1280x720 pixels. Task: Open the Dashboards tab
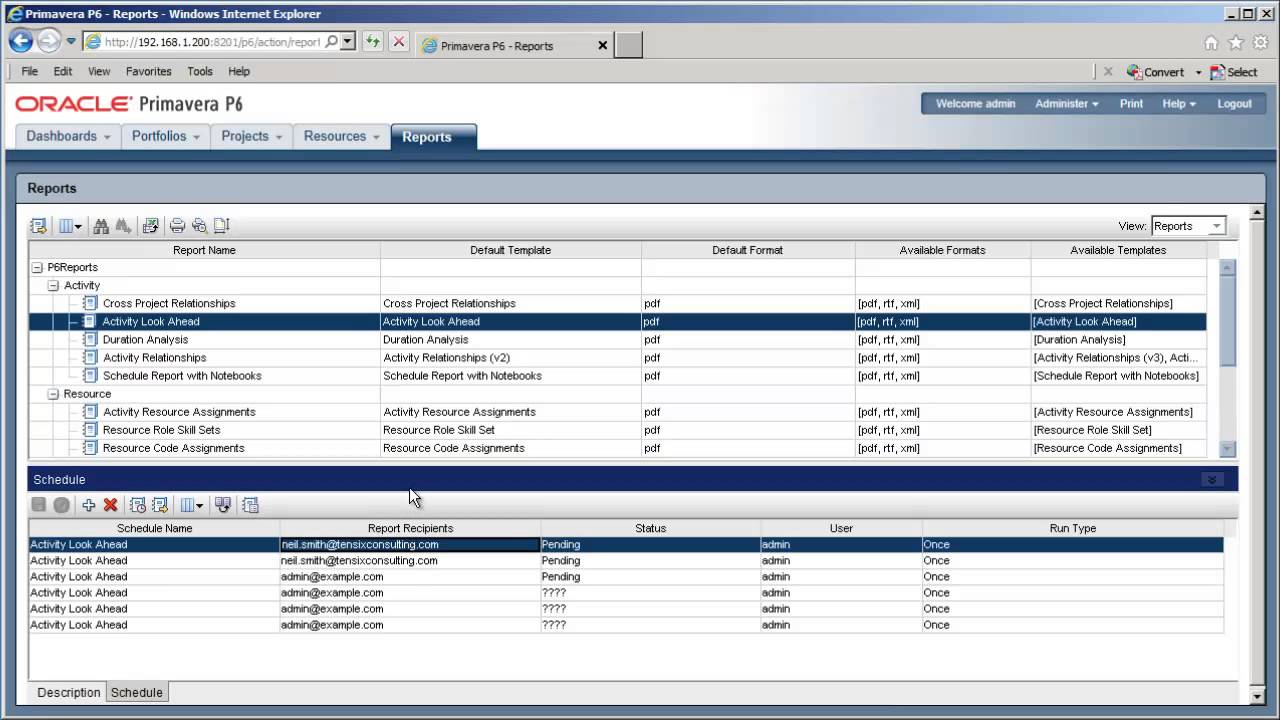(x=68, y=136)
